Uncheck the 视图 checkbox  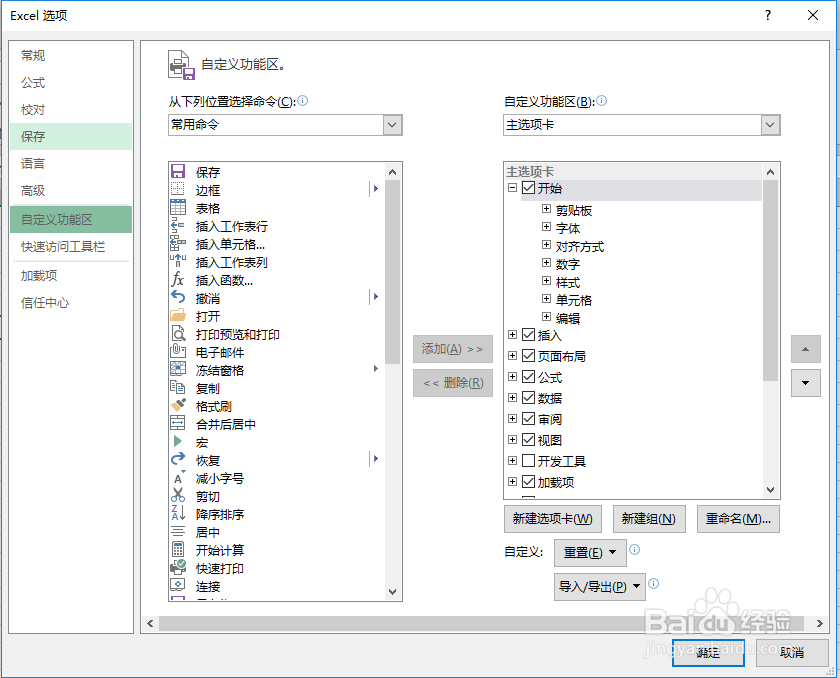click(528, 440)
